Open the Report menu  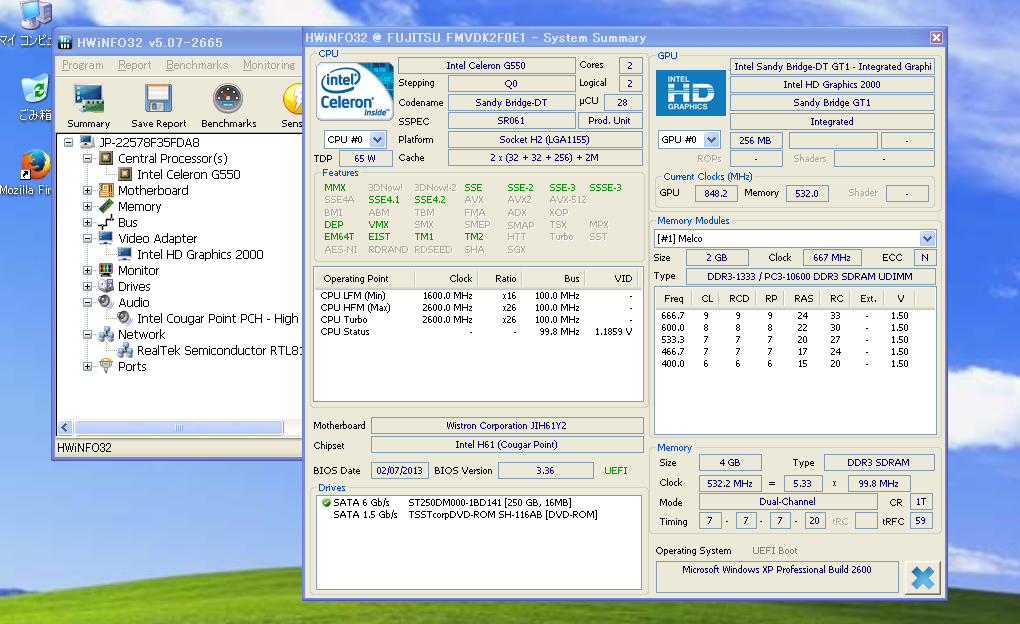(135, 65)
